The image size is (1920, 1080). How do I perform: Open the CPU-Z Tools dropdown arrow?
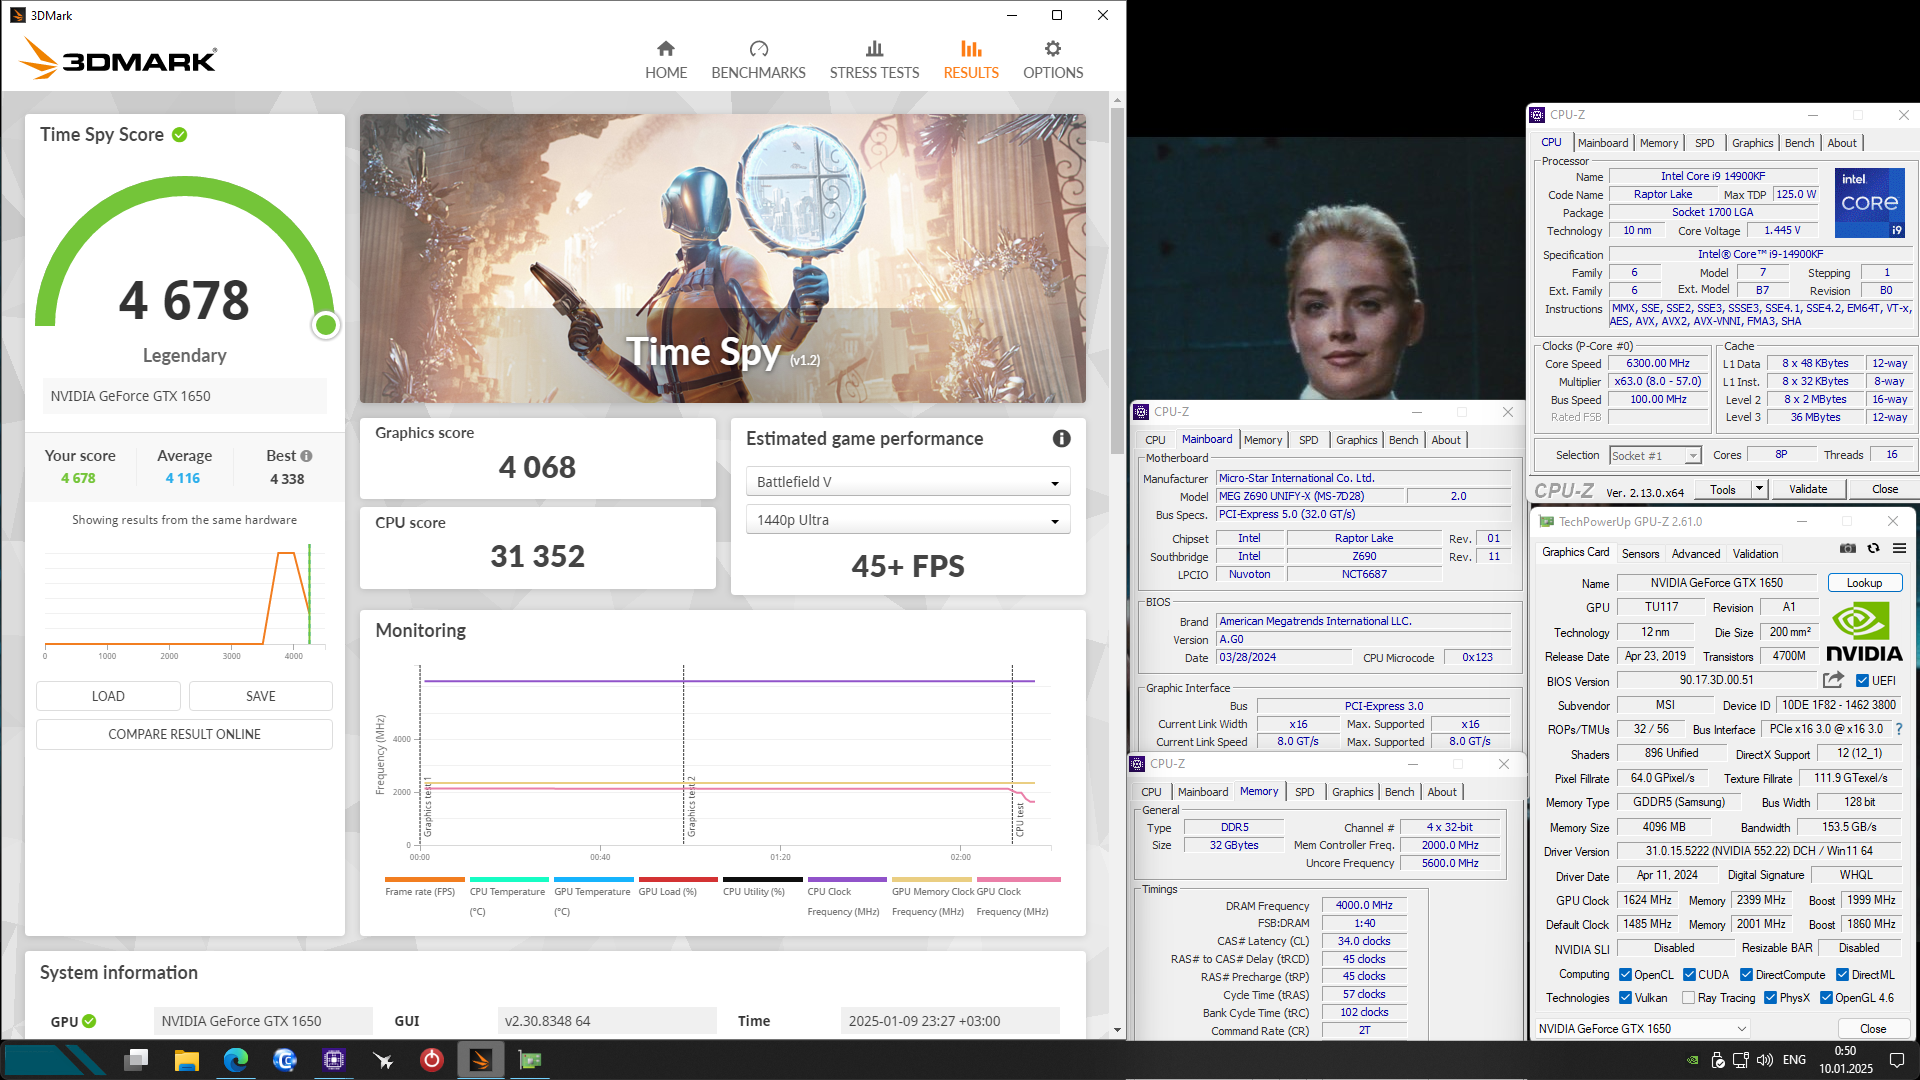tap(1759, 489)
